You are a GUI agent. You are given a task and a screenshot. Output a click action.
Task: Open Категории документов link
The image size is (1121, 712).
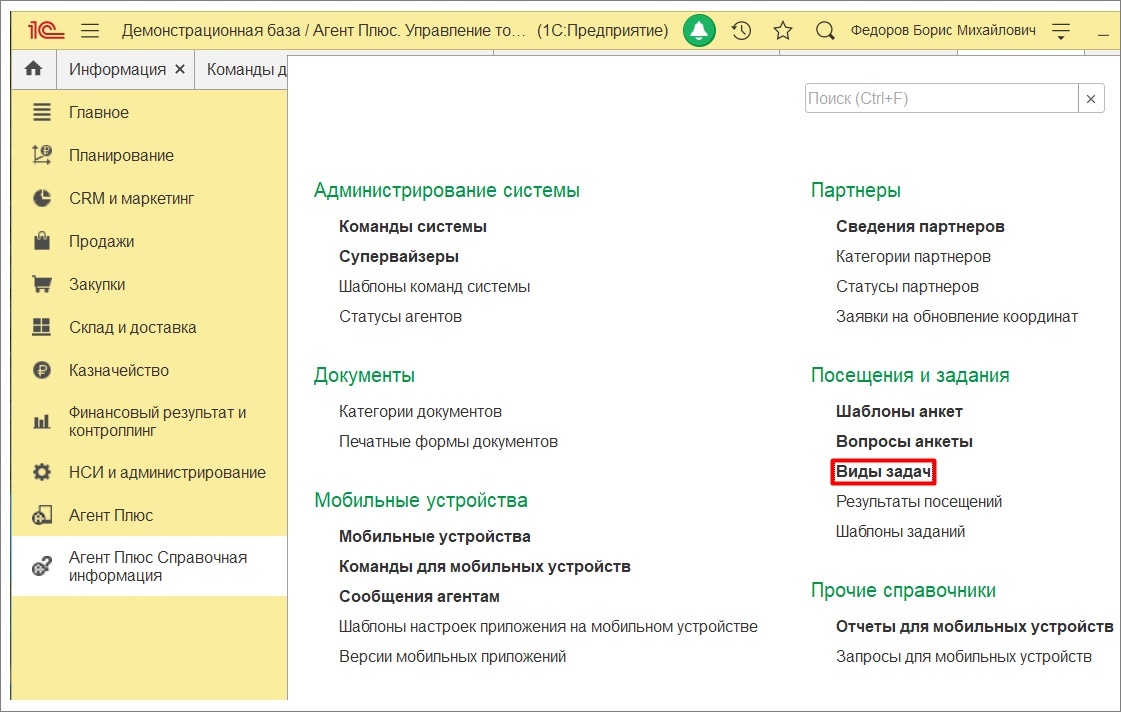pyautogui.click(x=420, y=412)
